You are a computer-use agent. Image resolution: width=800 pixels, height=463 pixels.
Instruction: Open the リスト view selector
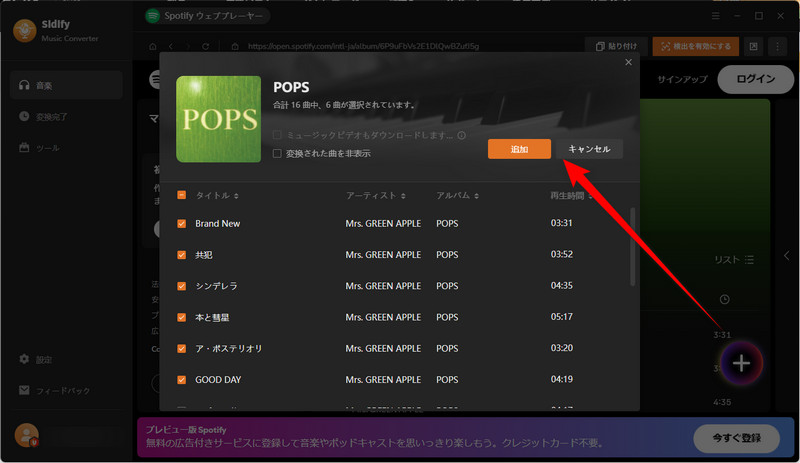(734, 259)
